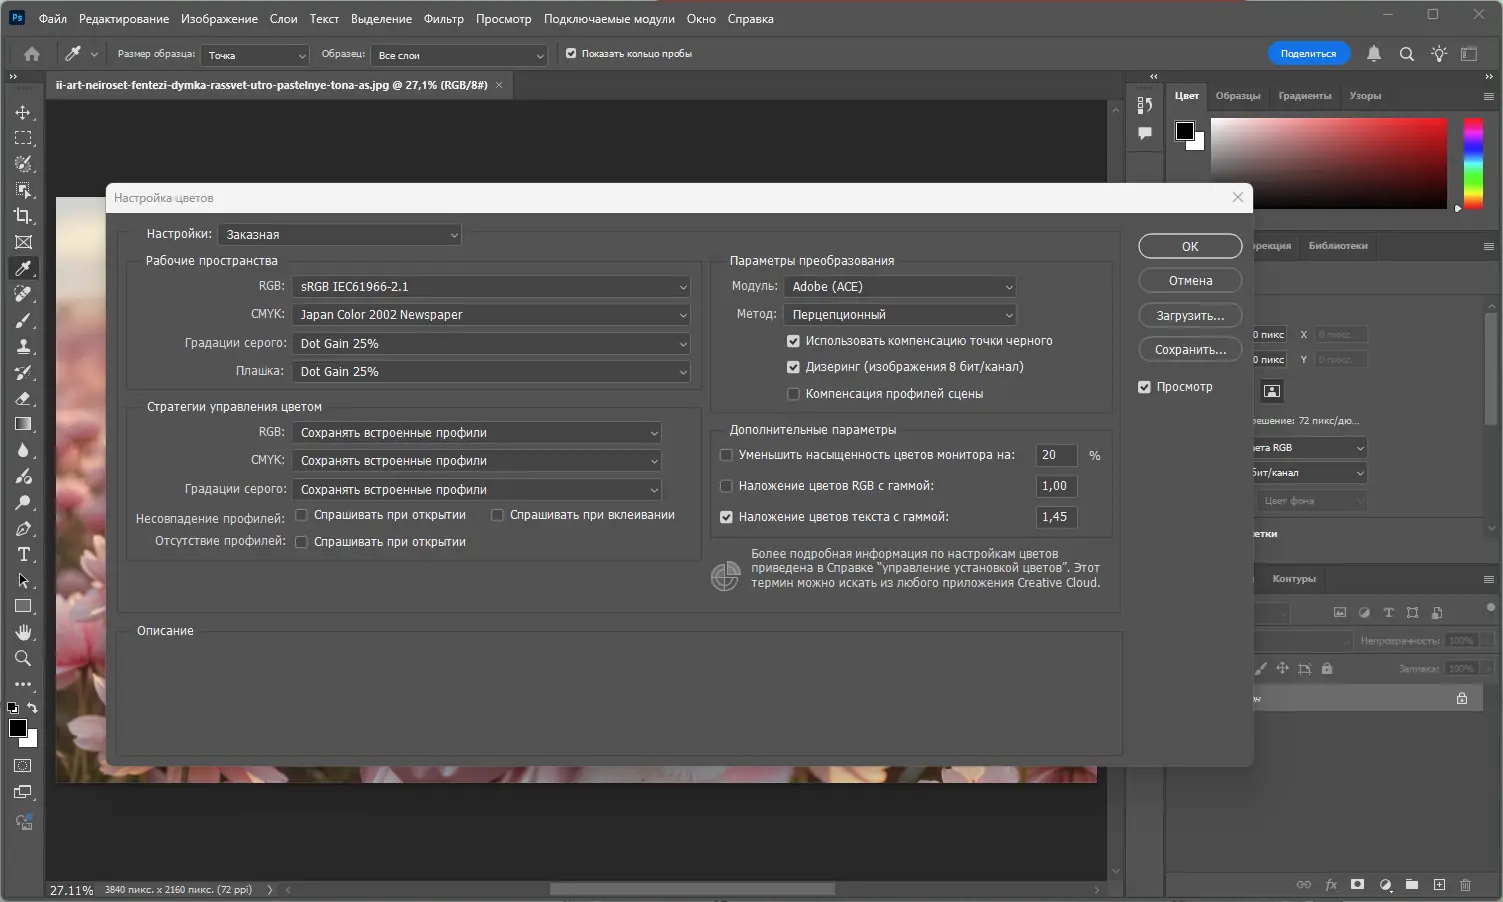
Task: Select the Move tool
Action: point(24,113)
